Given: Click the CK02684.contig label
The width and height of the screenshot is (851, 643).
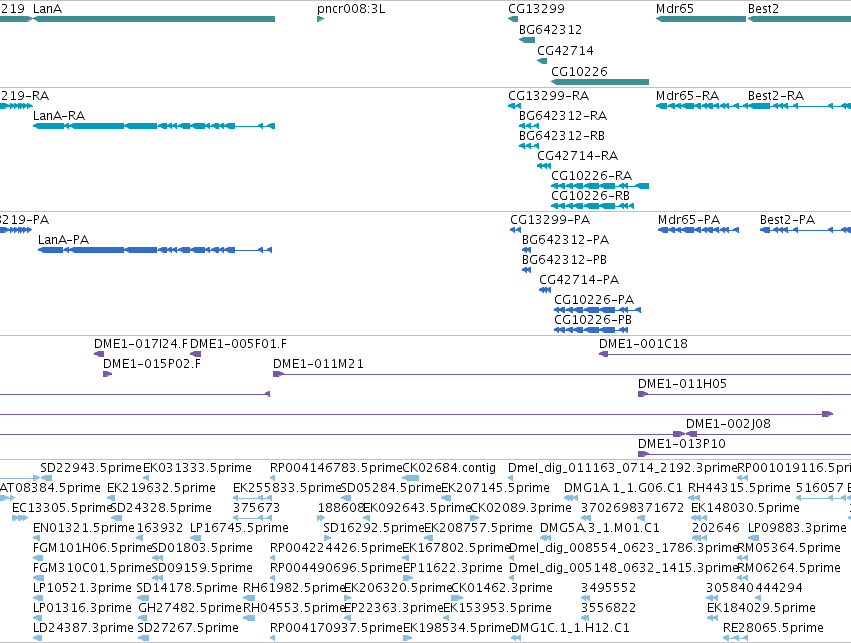Looking at the screenshot, I should tap(449, 468).
